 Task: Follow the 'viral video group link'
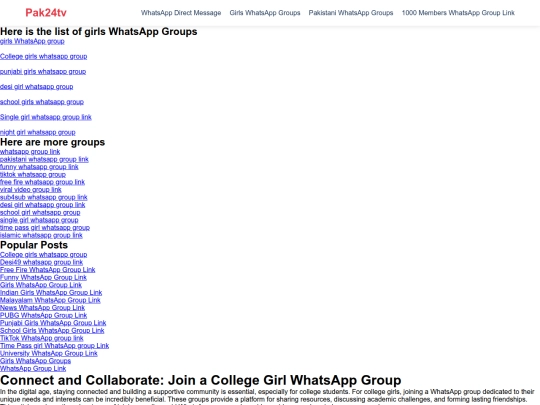(31, 189)
